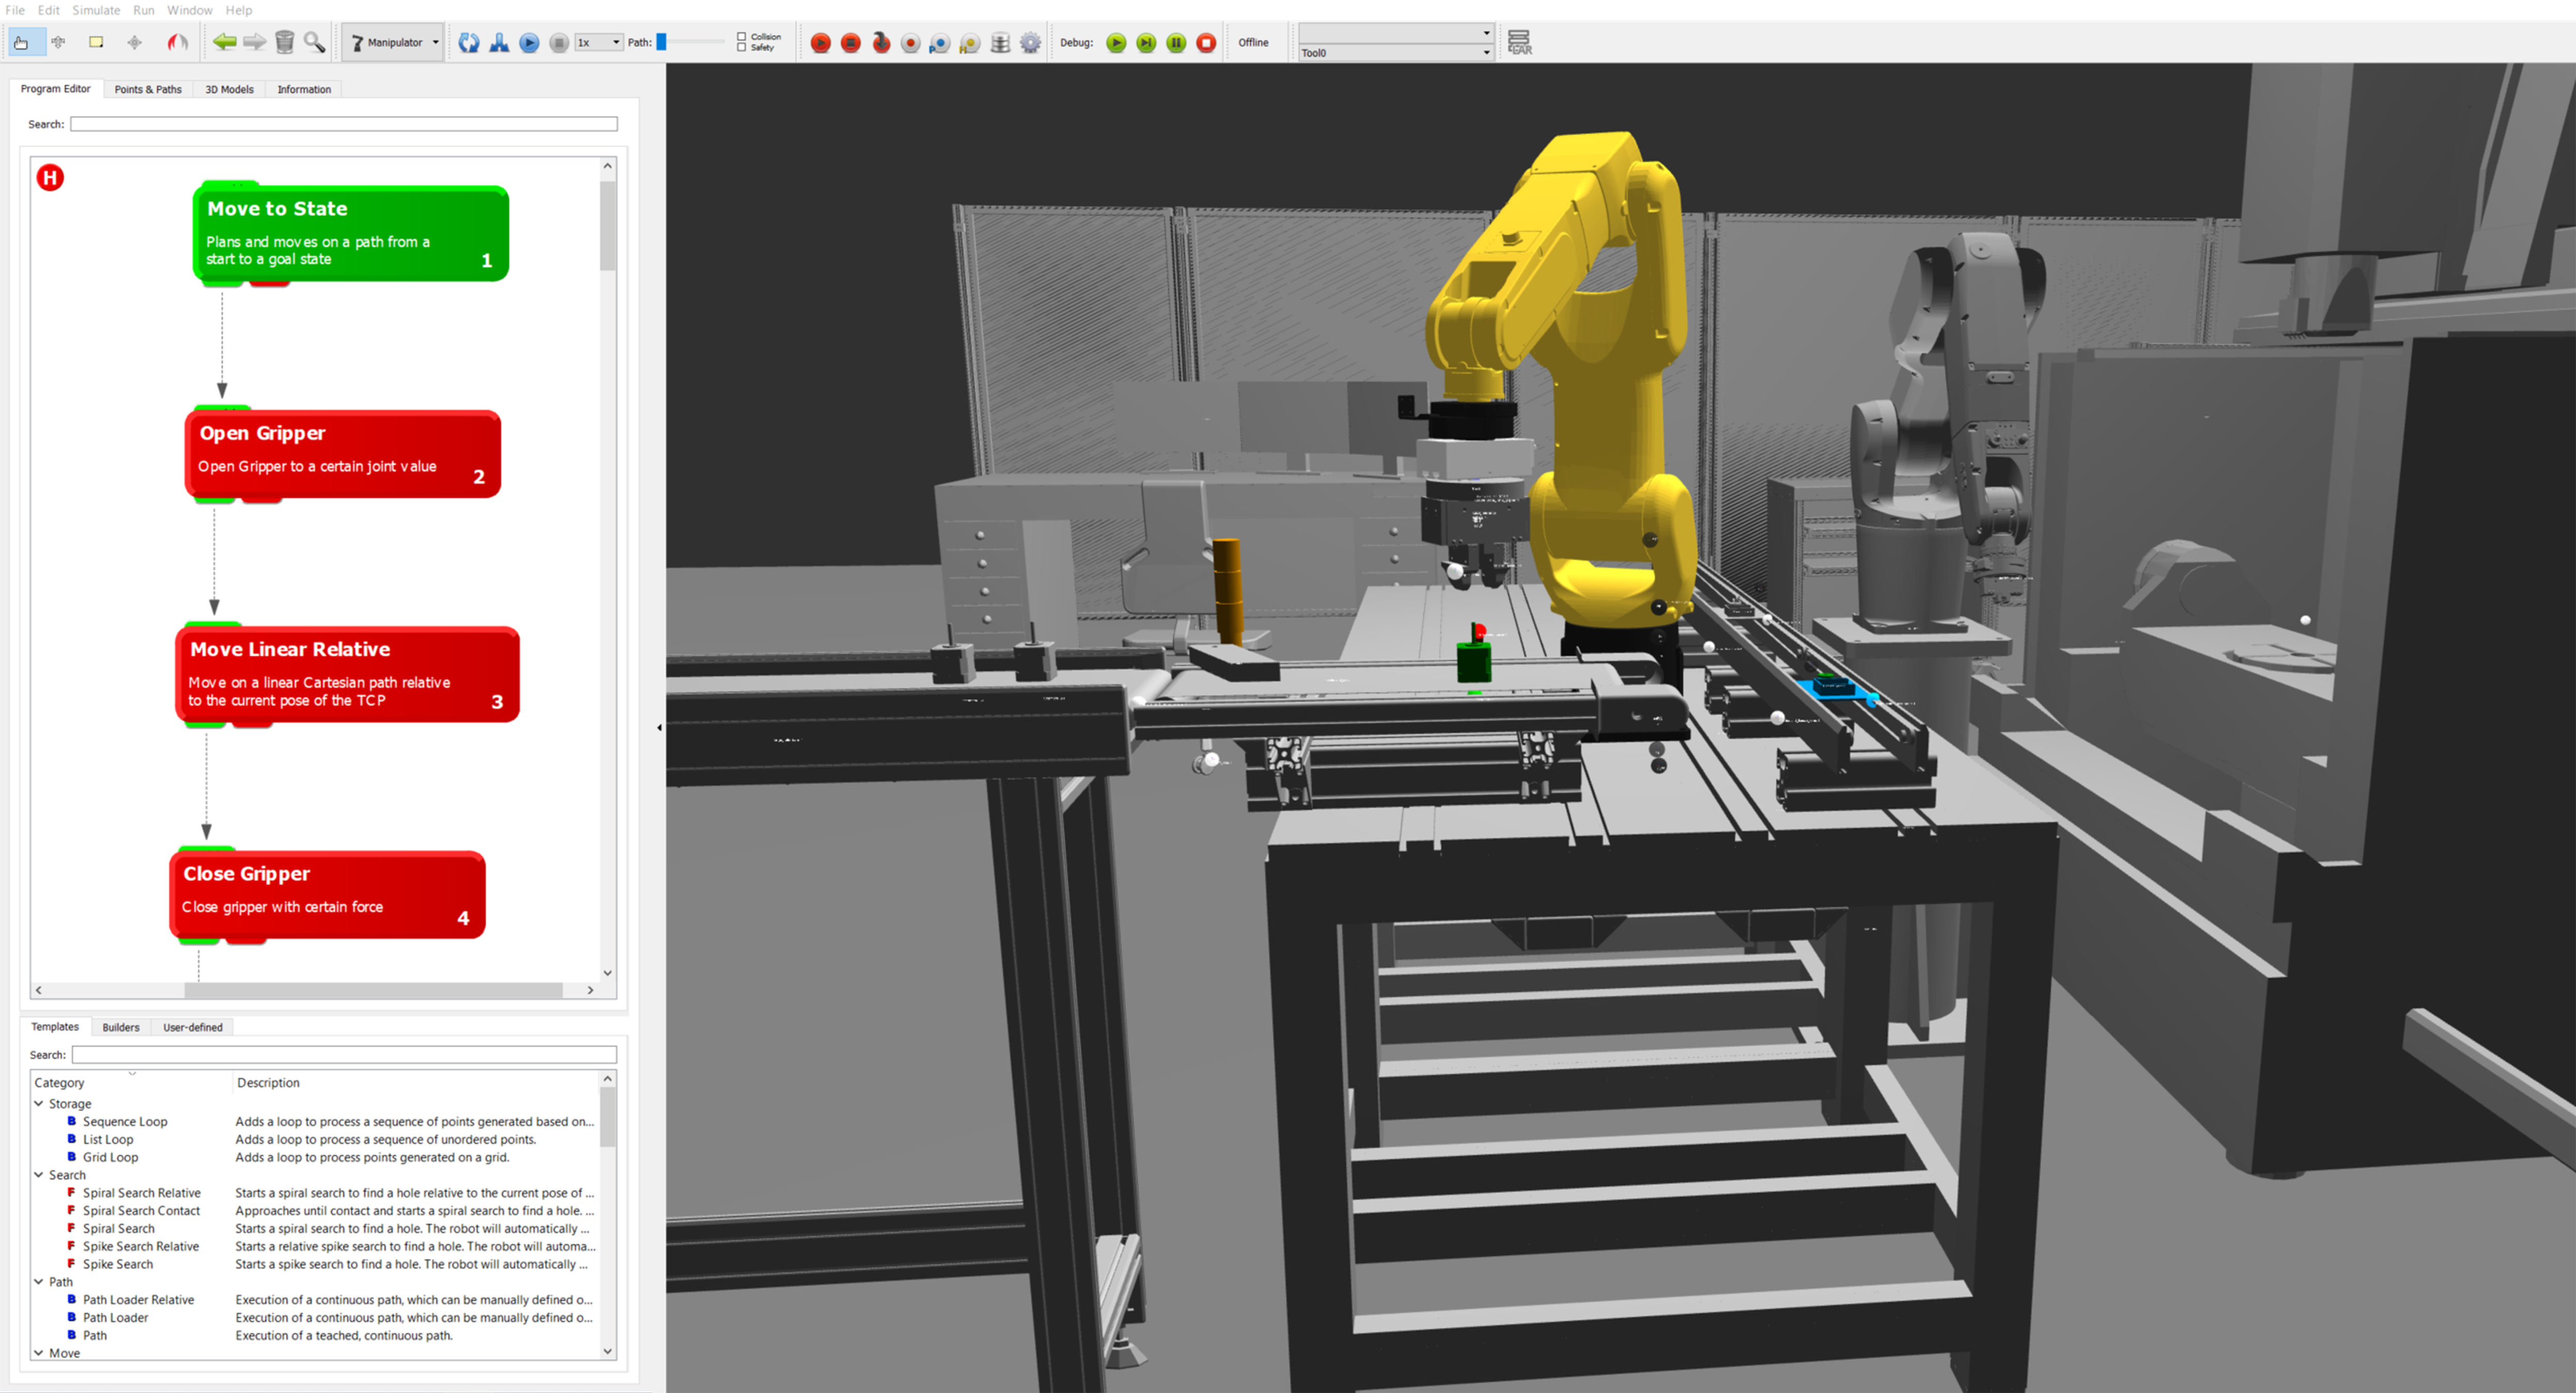2576x1393 pixels.
Task: Click the trash can delete icon
Action: (285, 42)
